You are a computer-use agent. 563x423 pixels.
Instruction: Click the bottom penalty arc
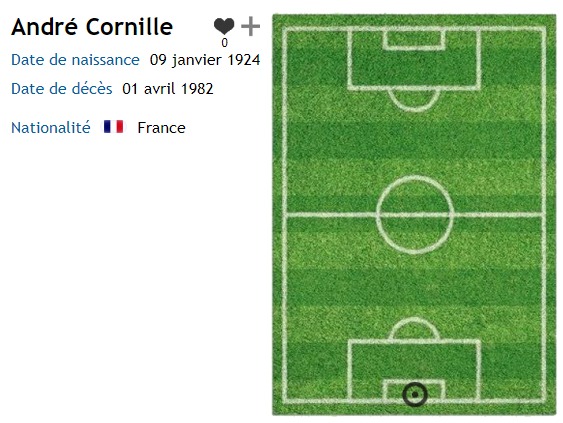tap(414, 329)
